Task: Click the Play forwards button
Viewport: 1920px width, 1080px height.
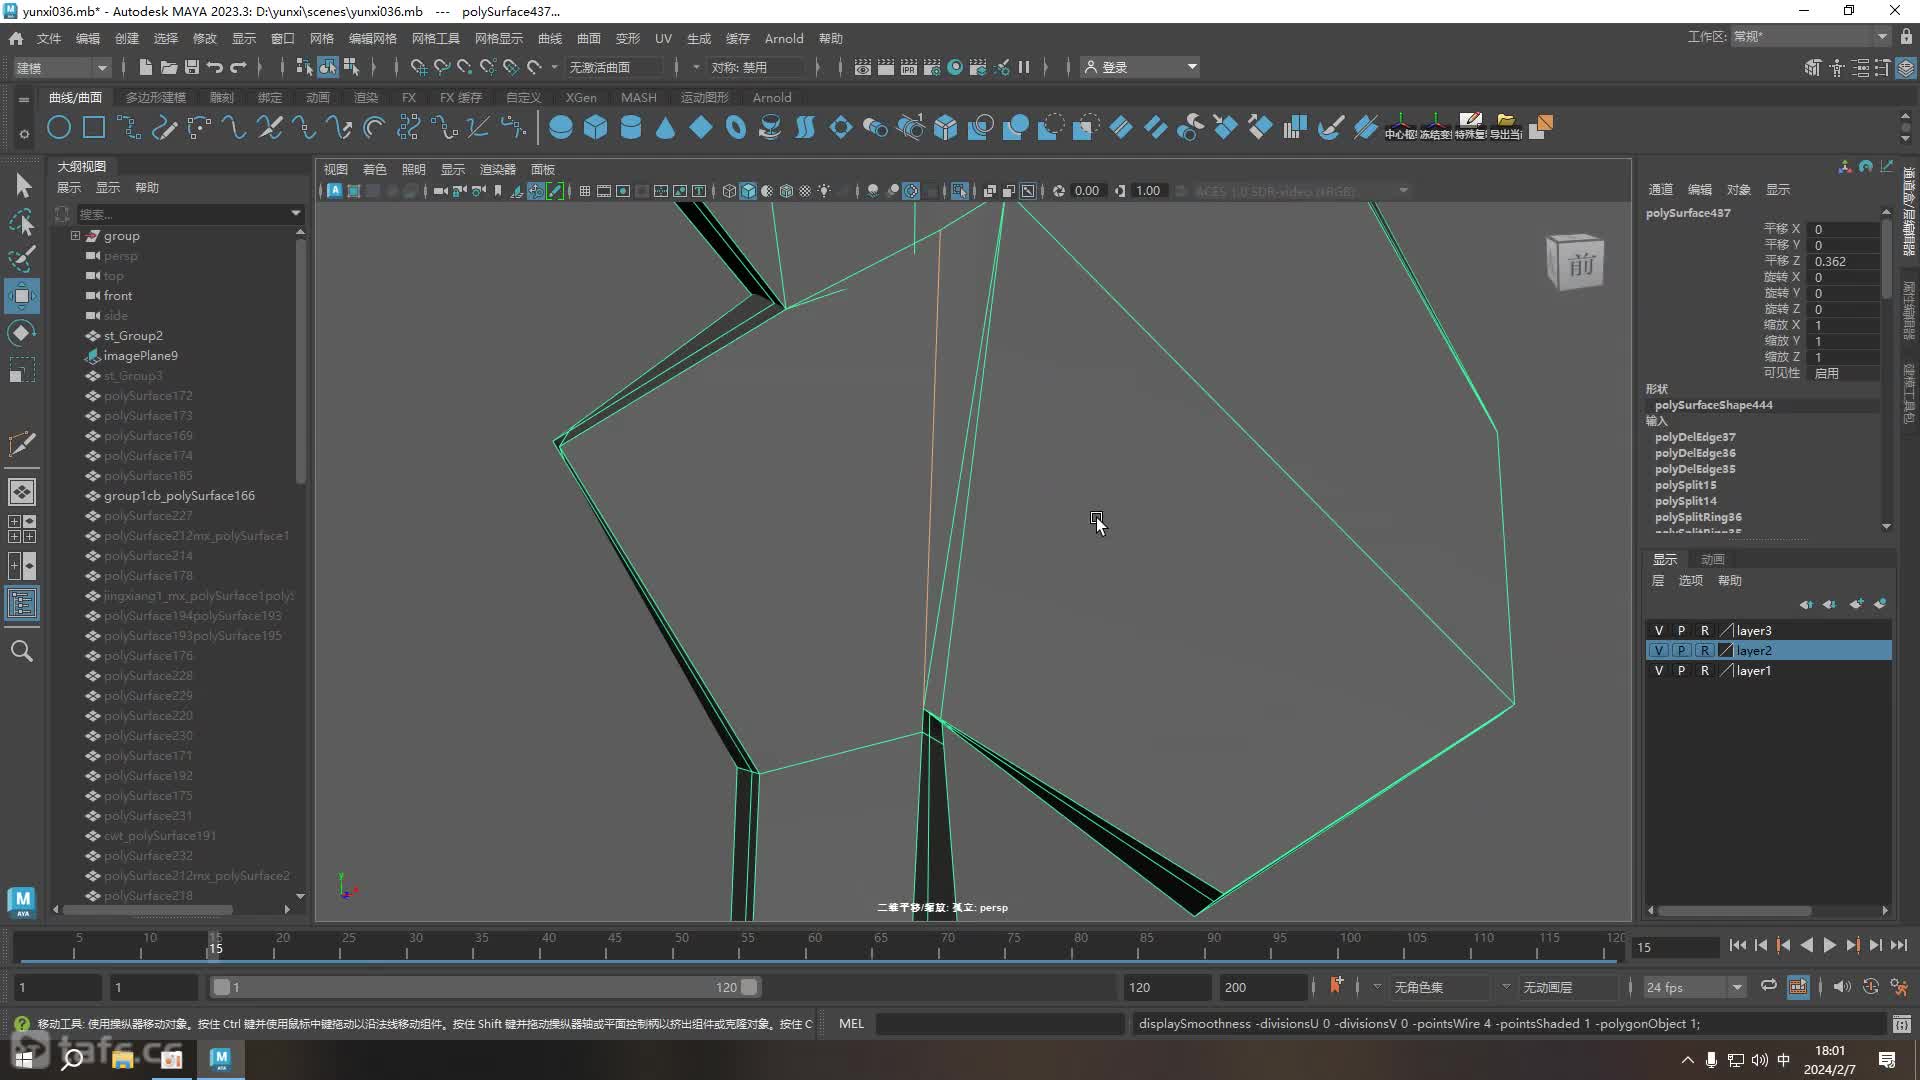Action: tap(1829, 946)
